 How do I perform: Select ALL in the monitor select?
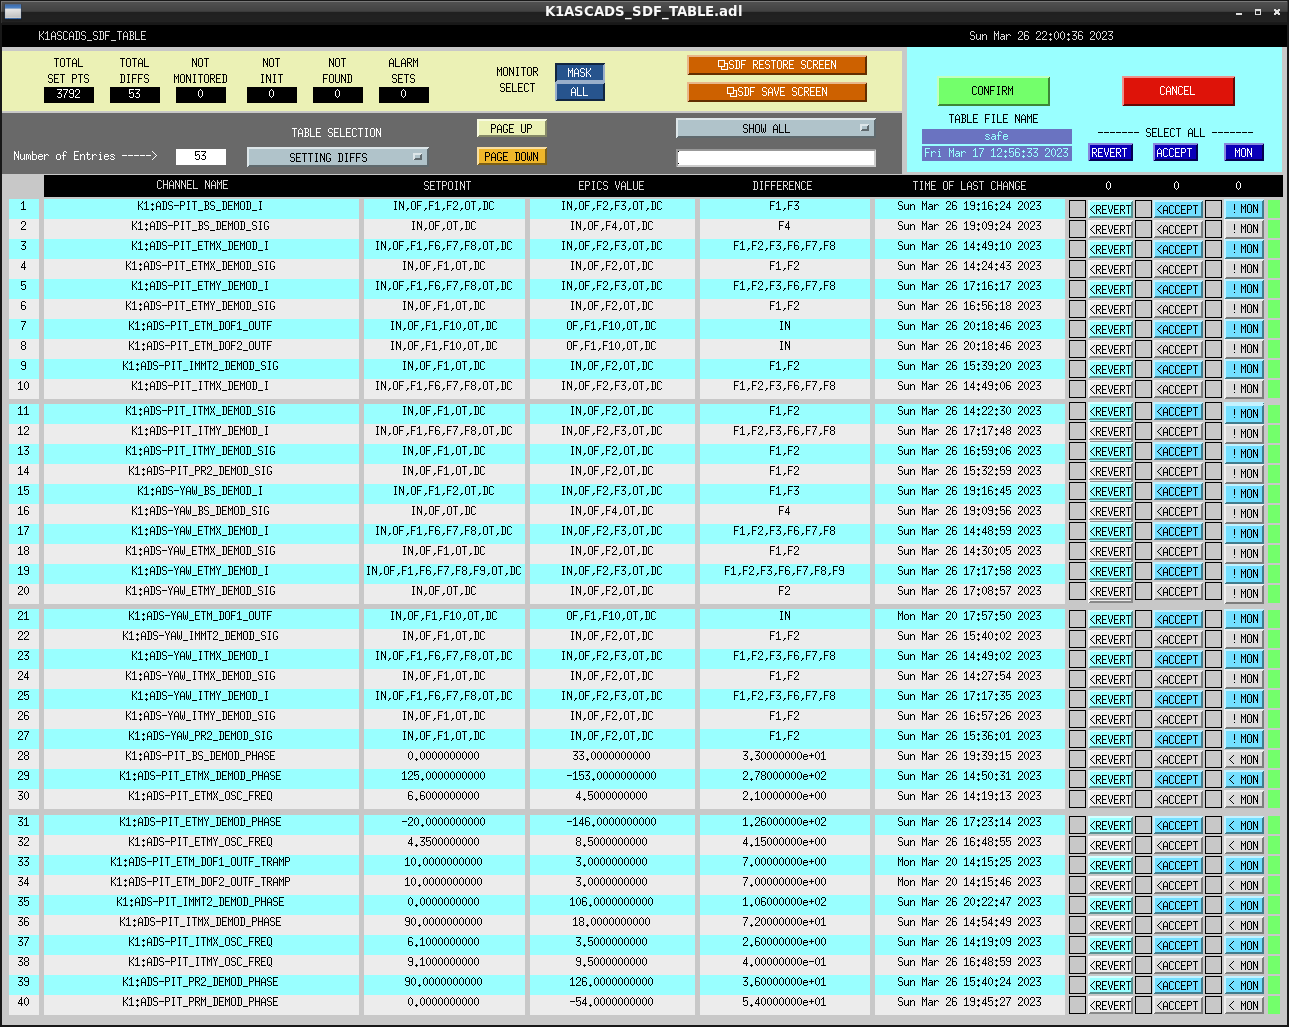pos(579,92)
